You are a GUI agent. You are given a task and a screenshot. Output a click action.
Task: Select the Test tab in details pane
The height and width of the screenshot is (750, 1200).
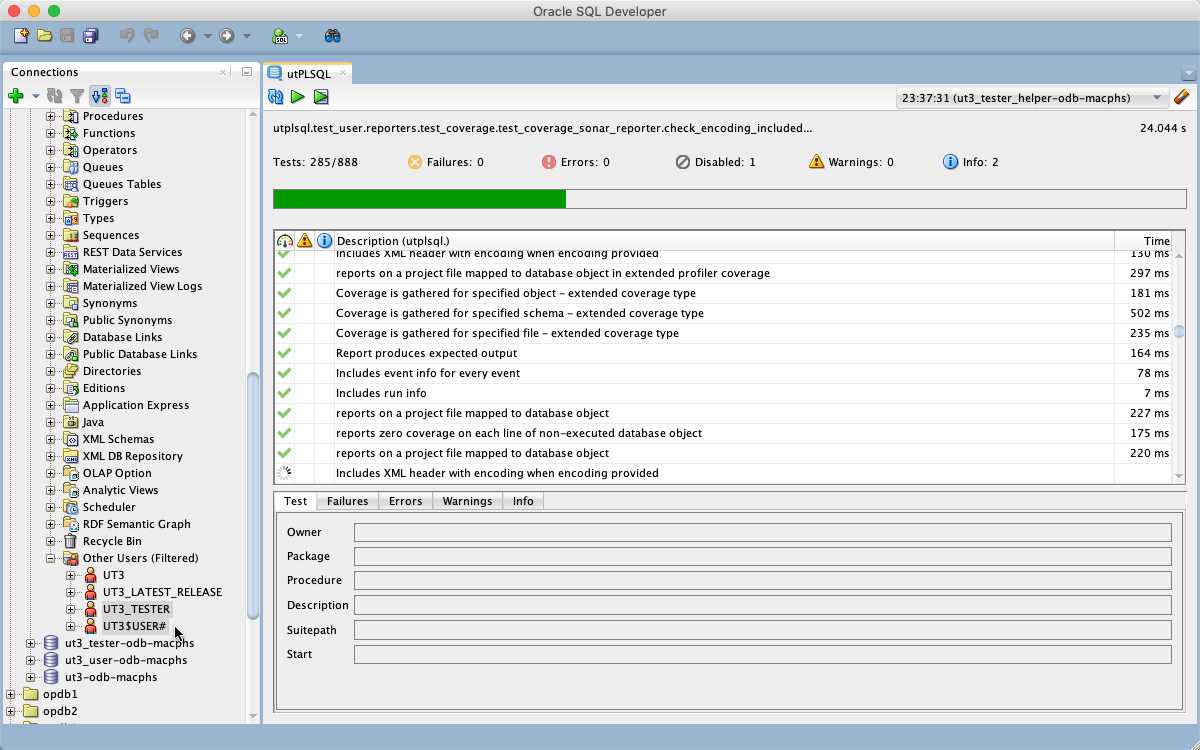pos(296,501)
